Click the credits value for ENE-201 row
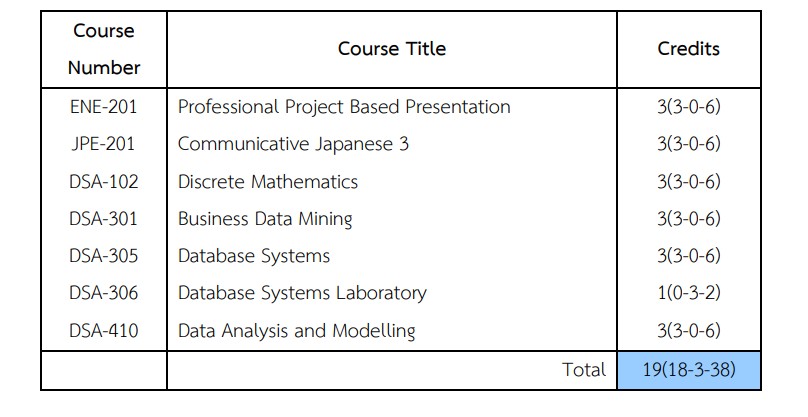This screenshot has width=808, height=417. pos(688,107)
